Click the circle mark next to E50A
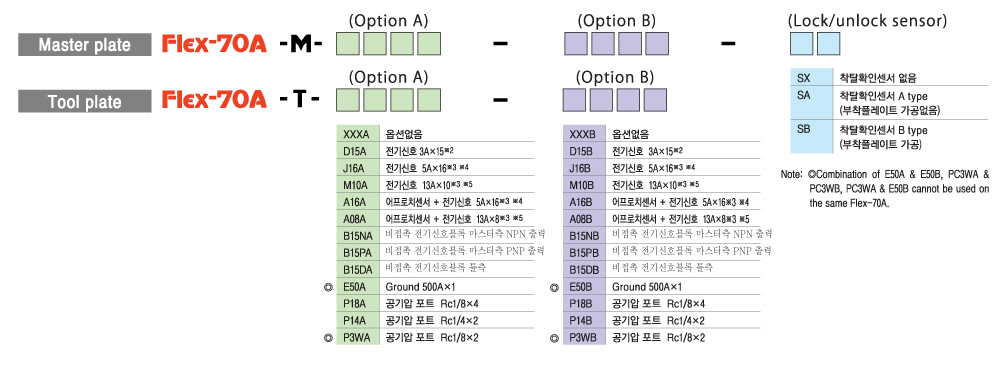1000x371 pixels. (328, 287)
